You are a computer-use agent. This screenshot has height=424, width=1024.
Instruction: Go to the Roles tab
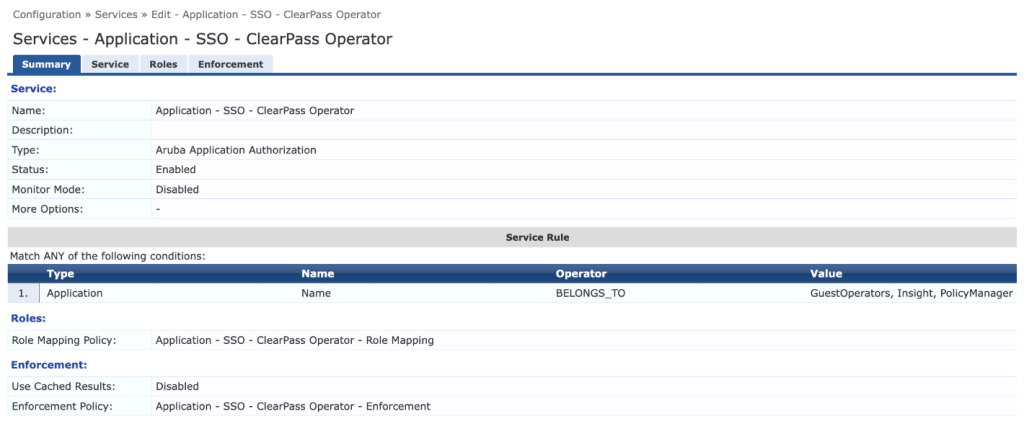163,64
